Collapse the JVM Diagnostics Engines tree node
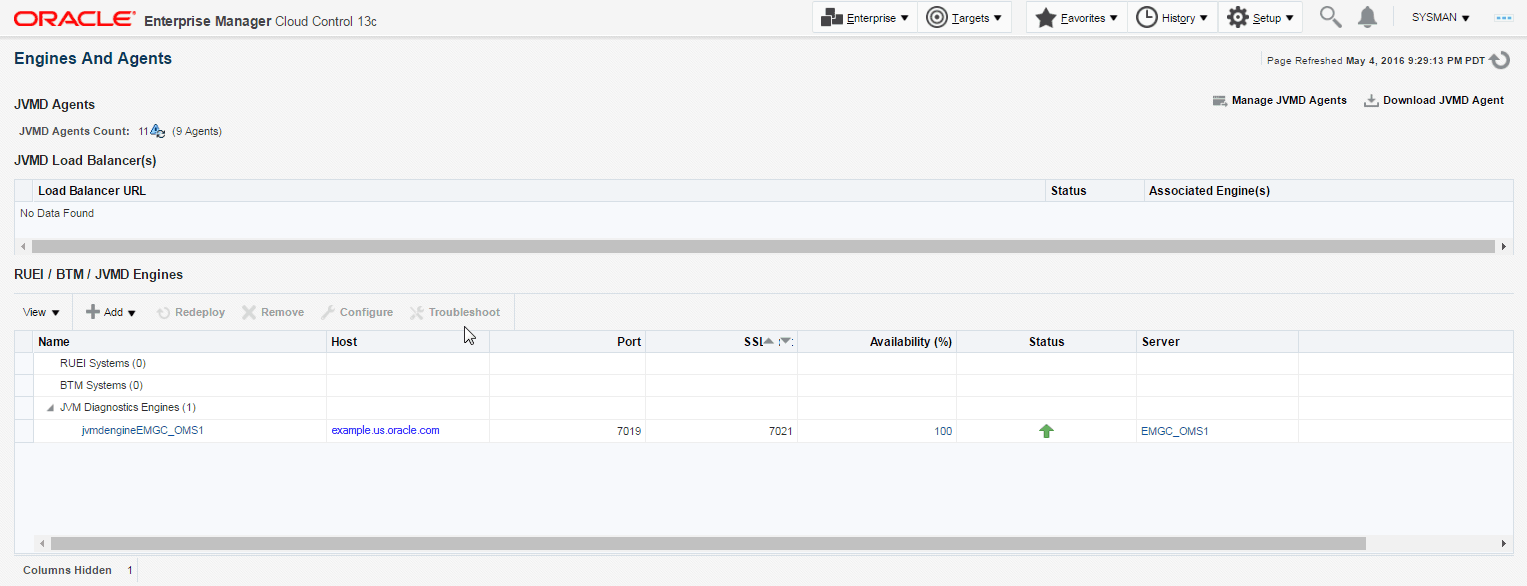The image size is (1527, 586). (x=50, y=408)
